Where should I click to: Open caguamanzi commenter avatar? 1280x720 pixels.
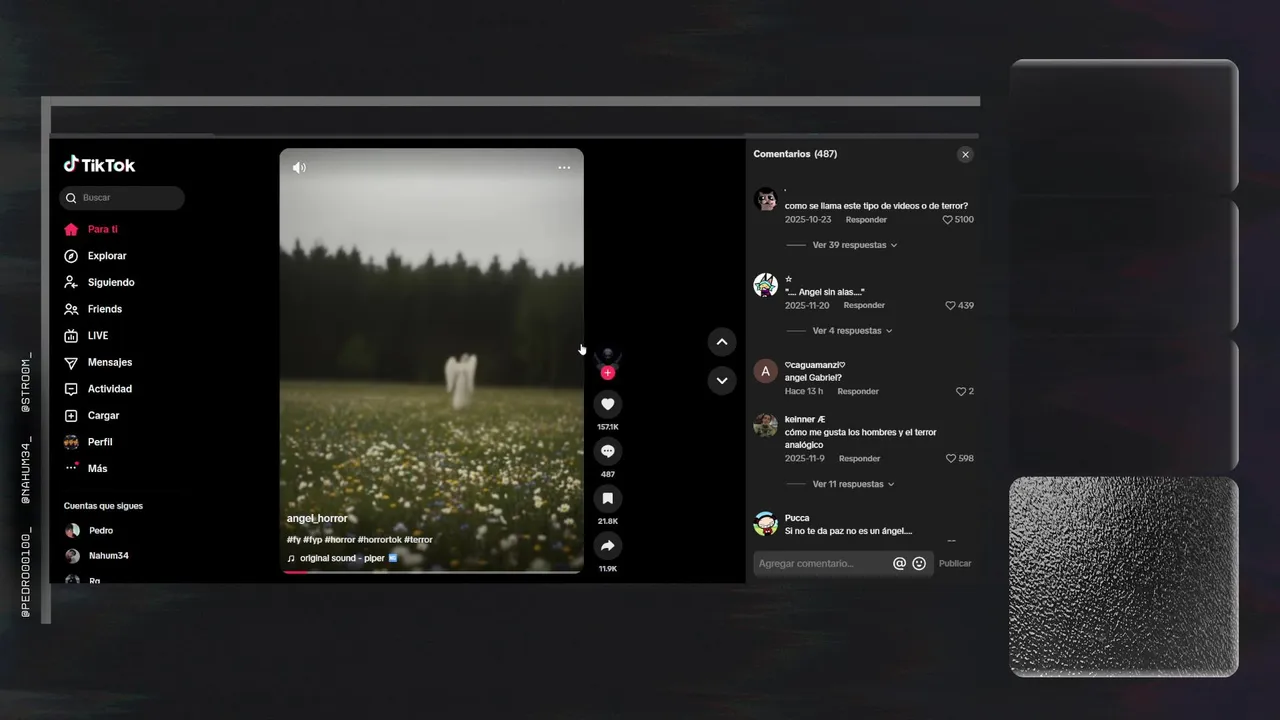766,371
